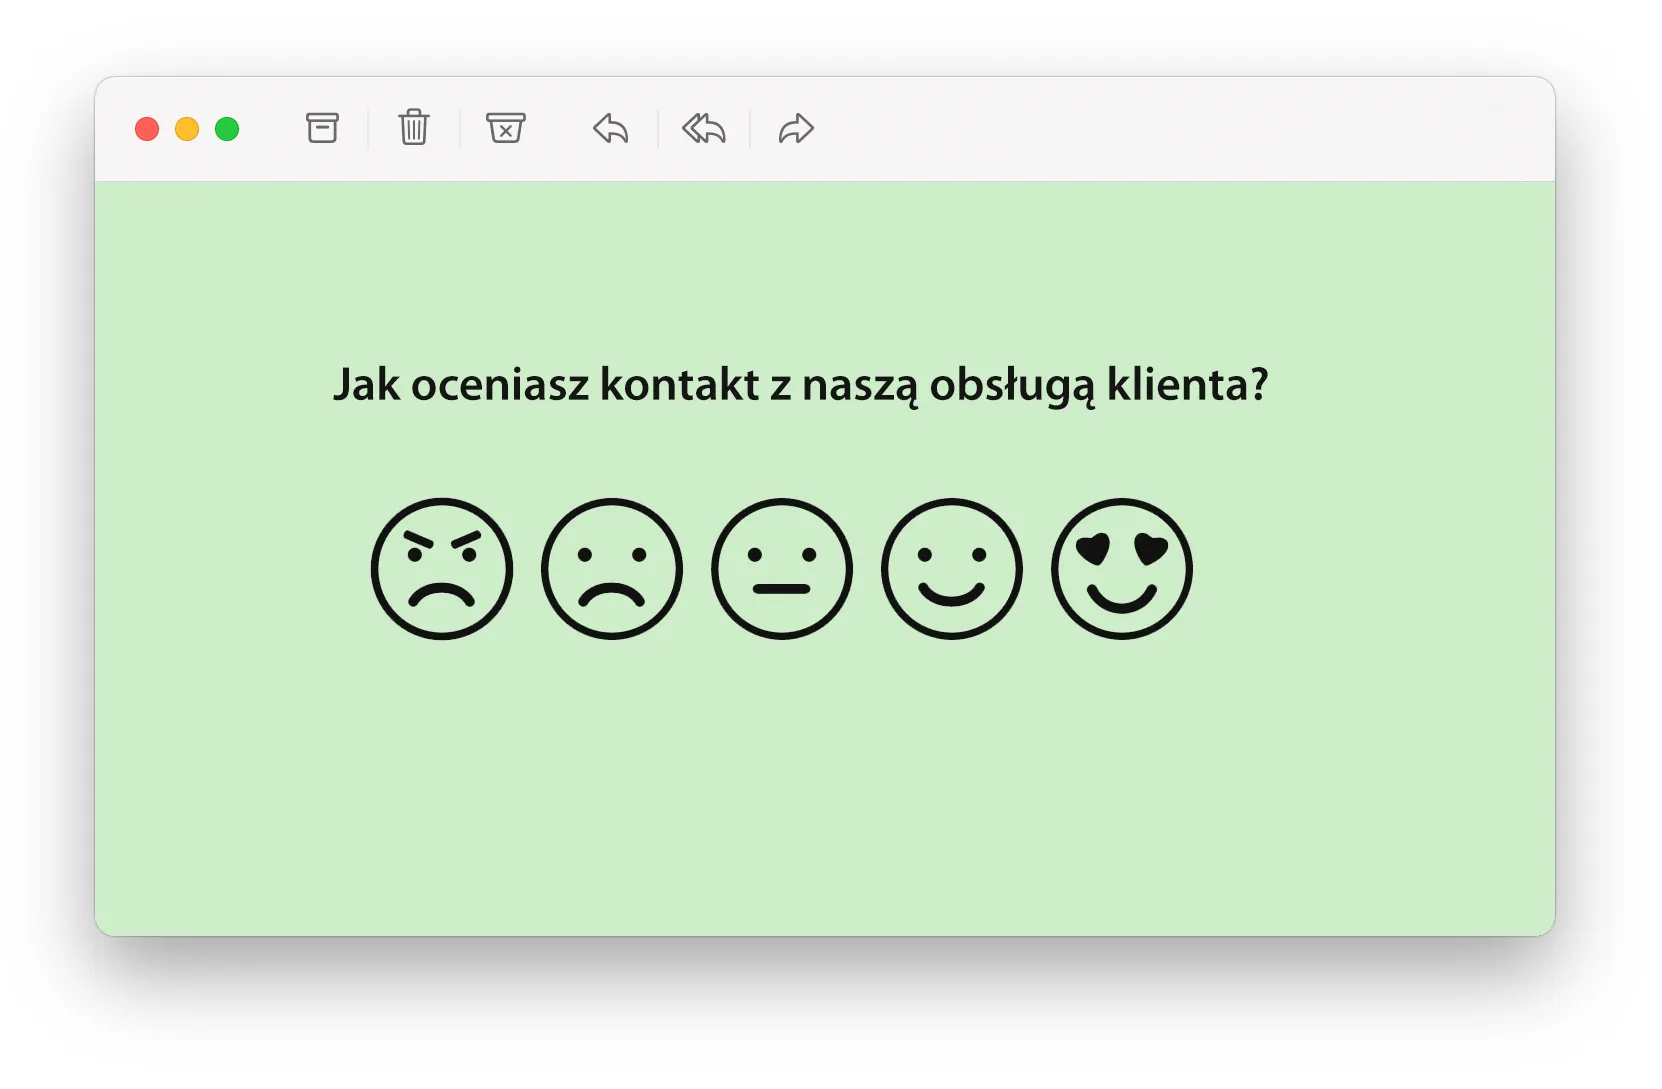Viewport: 1662px width, 1089px height.
Task: Reply all using the double arrow icon
Action: point(704,128)
